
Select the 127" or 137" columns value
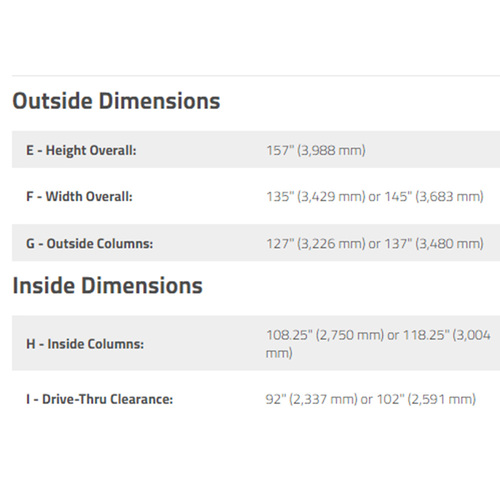tap(375, 243)
